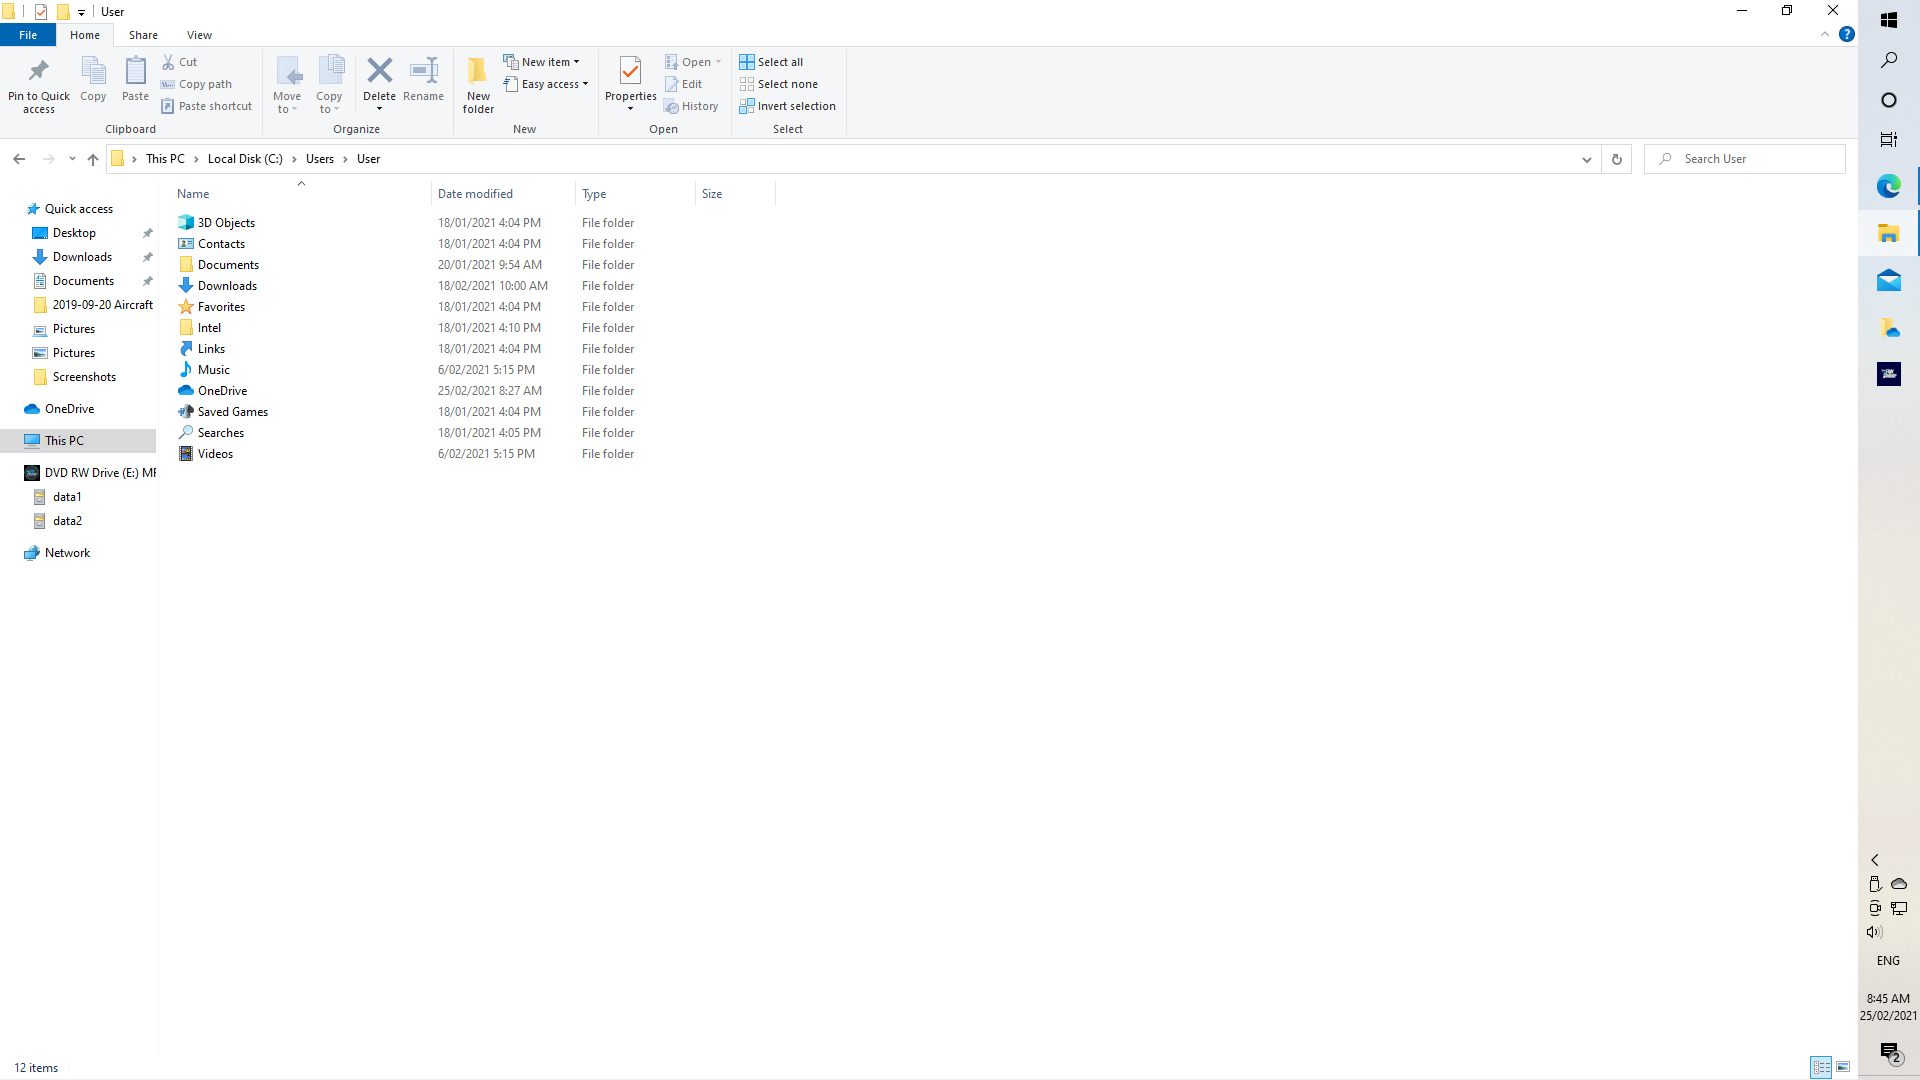Click the Invert selection icon
This screenshot has height=1080, width=1920.
747,106
